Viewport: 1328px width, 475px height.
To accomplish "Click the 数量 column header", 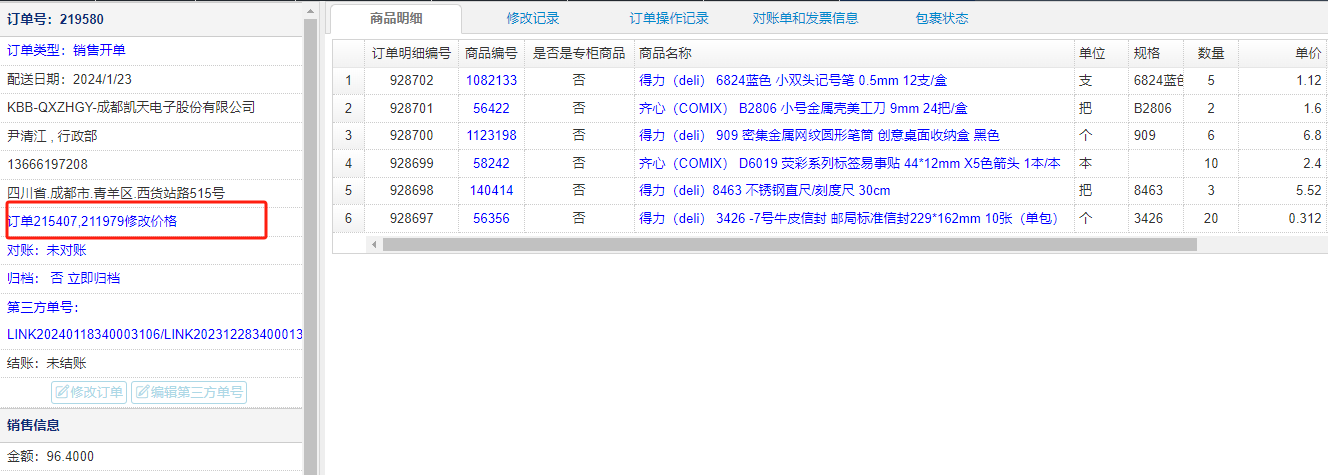I will click(x=1211, y=53).
